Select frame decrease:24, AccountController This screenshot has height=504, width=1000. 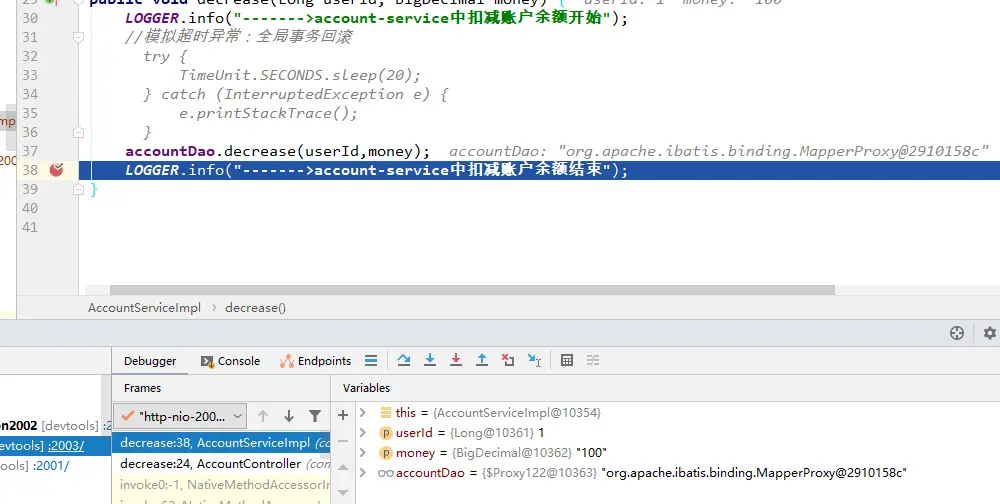tap(221, 464)
